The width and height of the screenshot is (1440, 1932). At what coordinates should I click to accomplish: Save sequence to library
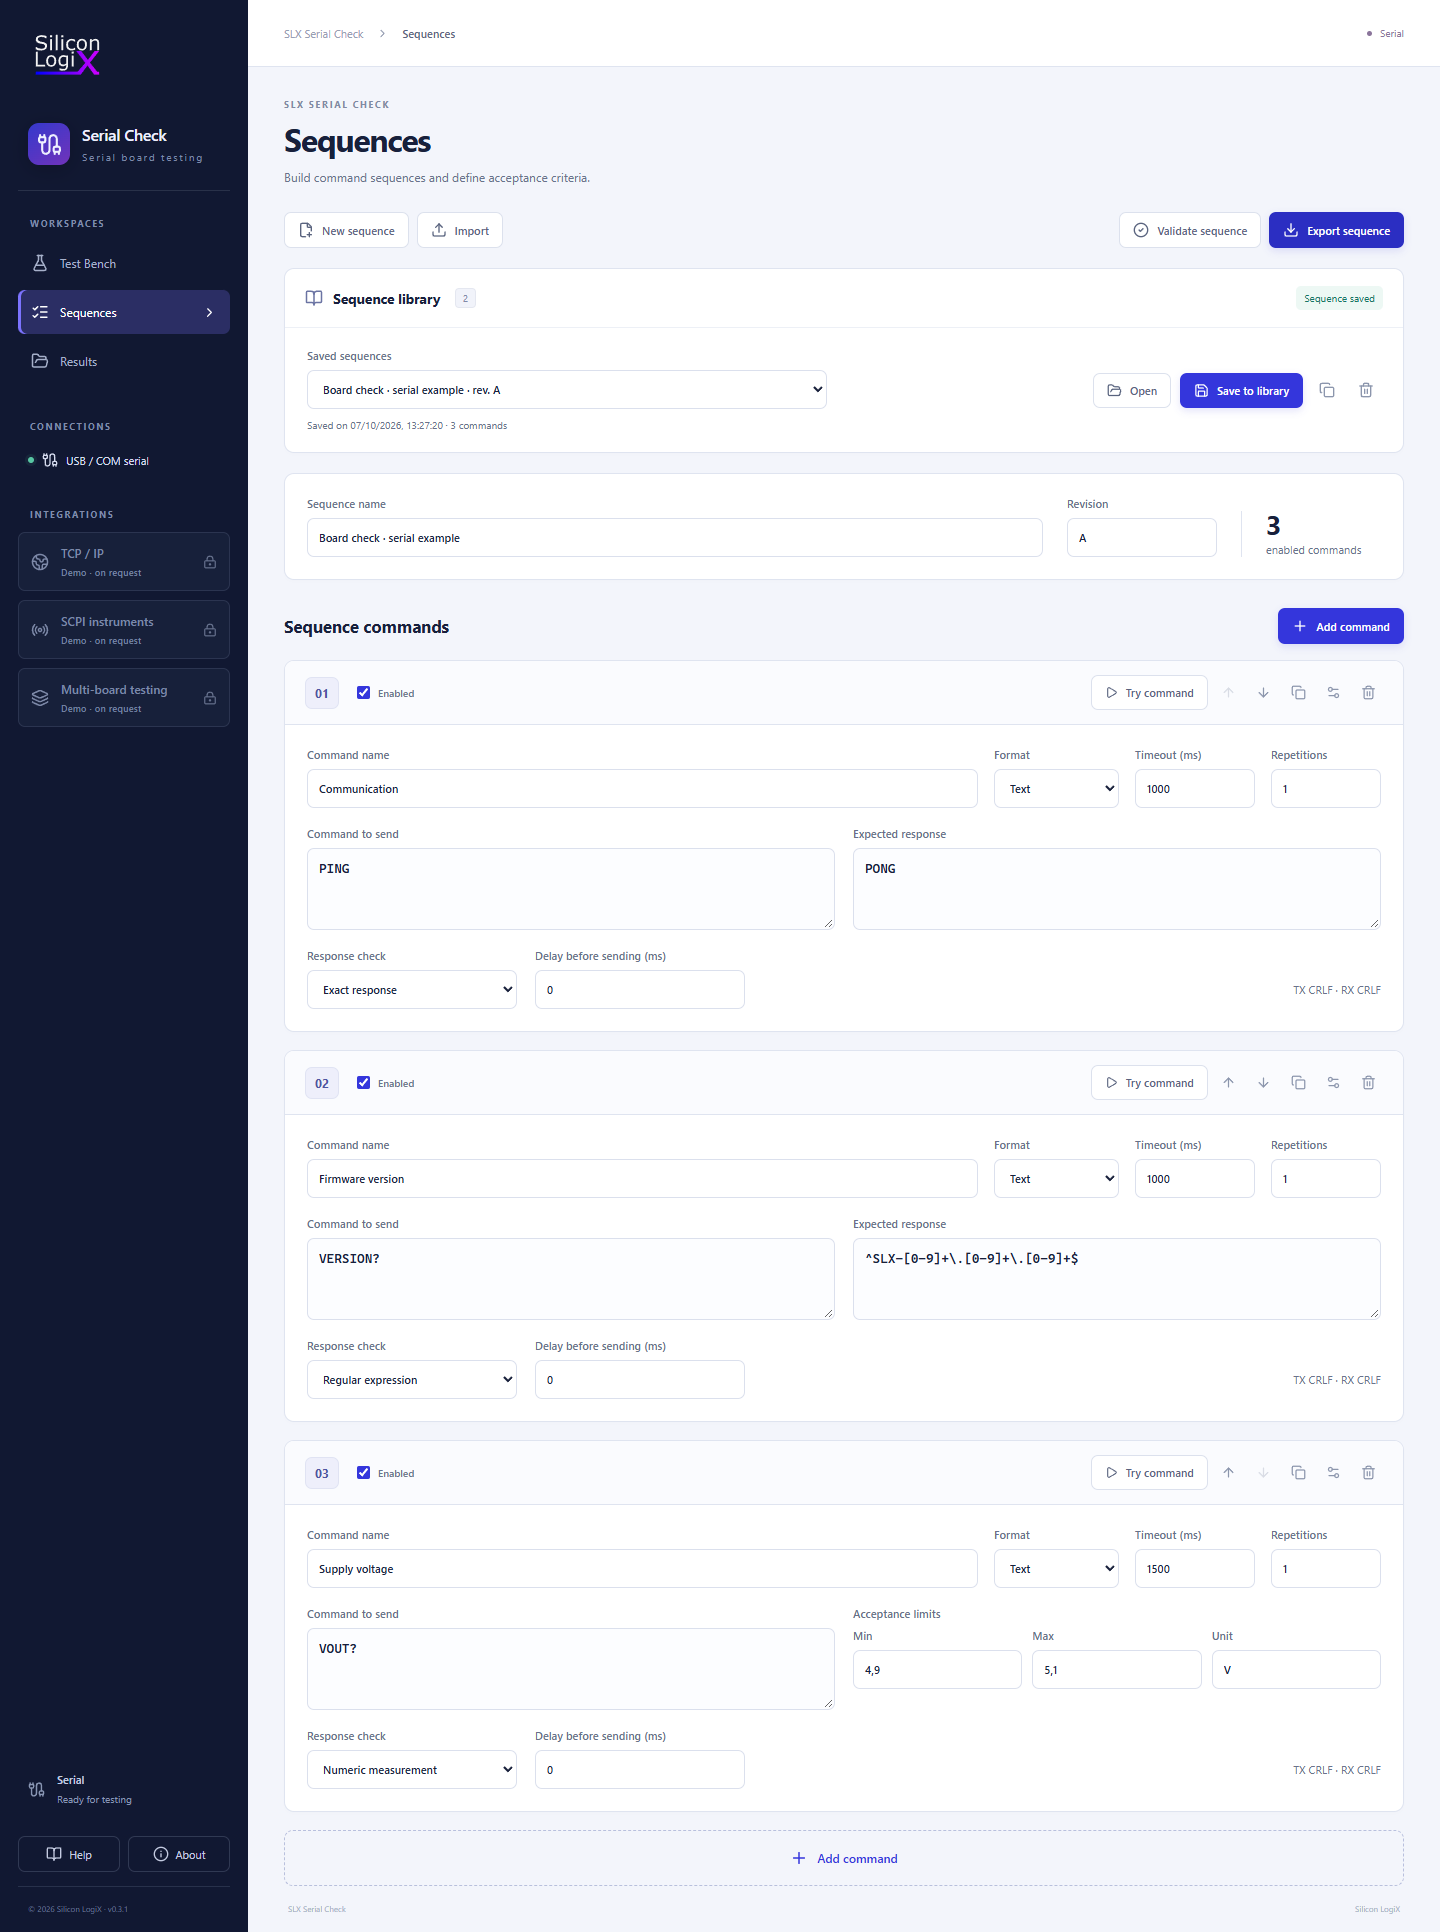[x=1242, y=391]
